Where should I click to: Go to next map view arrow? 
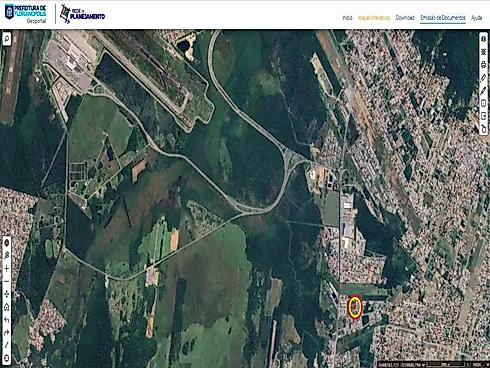tap(6, 333)
